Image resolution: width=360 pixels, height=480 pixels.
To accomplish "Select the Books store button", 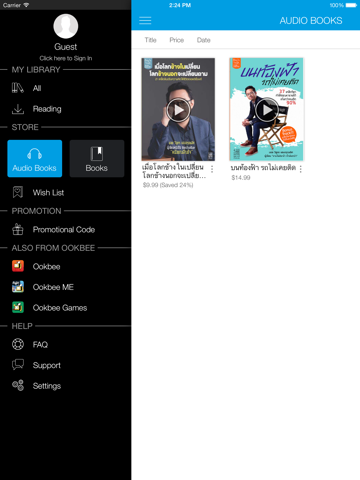I will pos(97,158).
